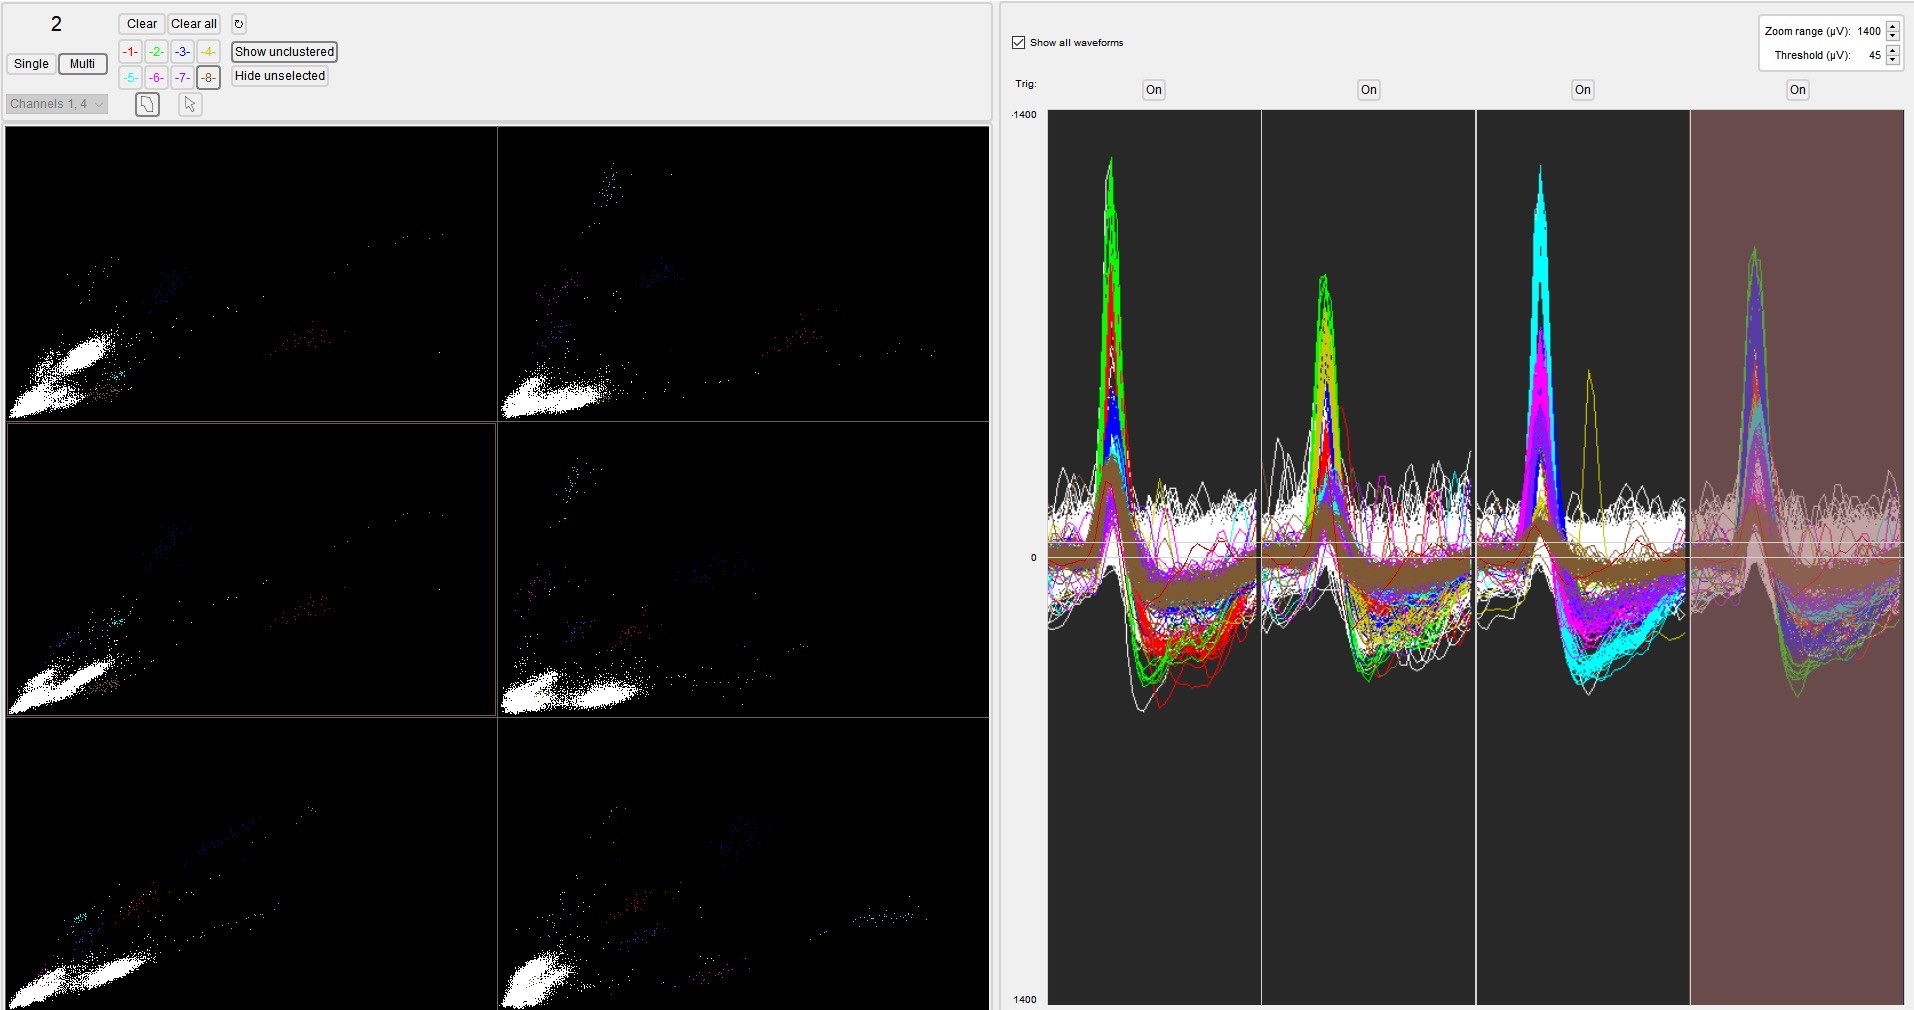
Task: Select the highlighted fourth waveform panel
Action: [x=1797, y=557]
